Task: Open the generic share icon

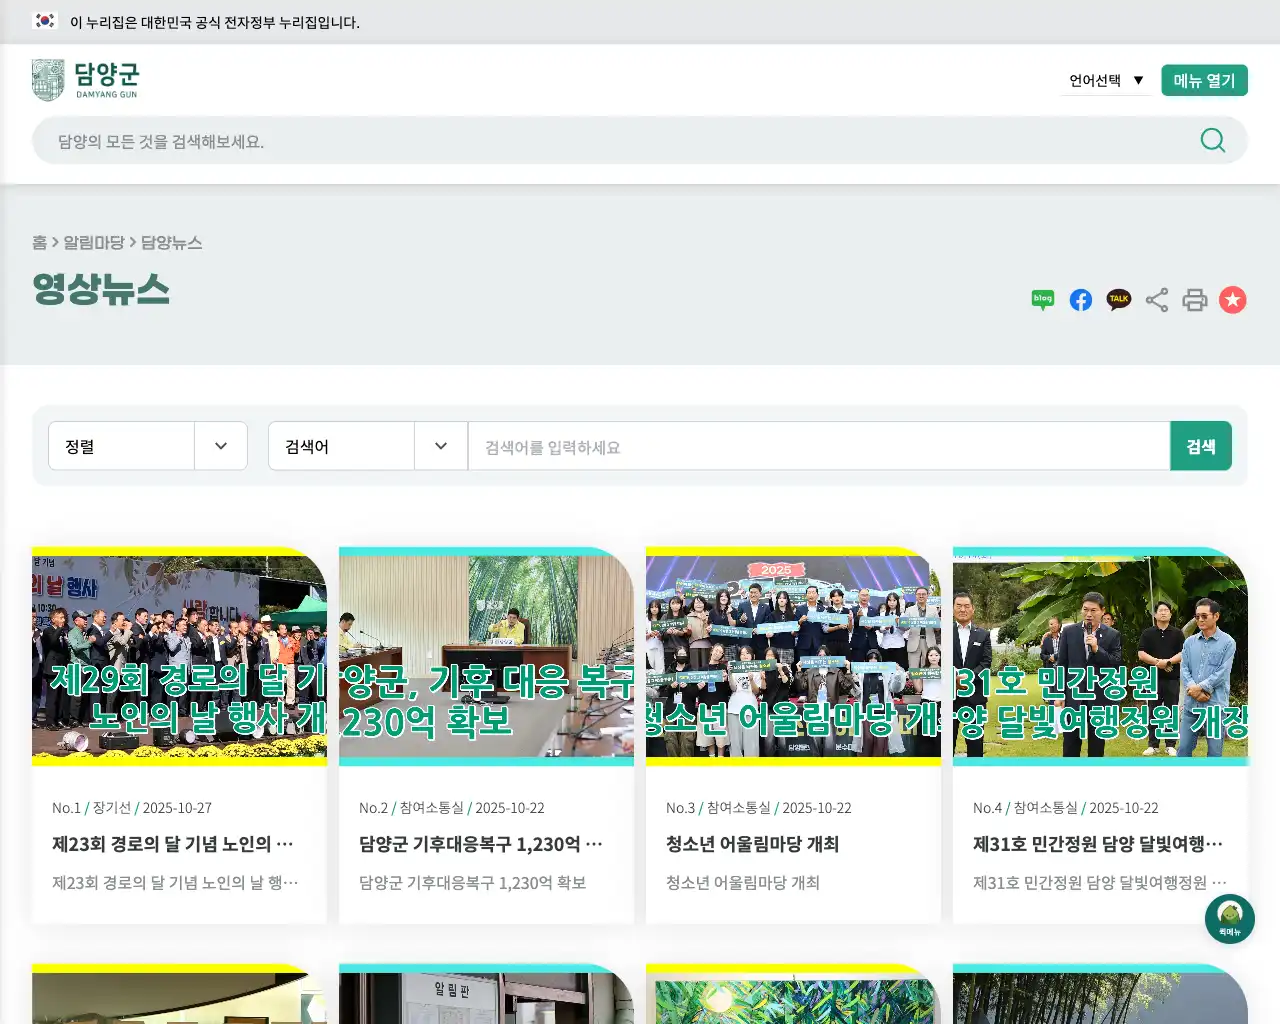Action: click(x=1156, y=299)
